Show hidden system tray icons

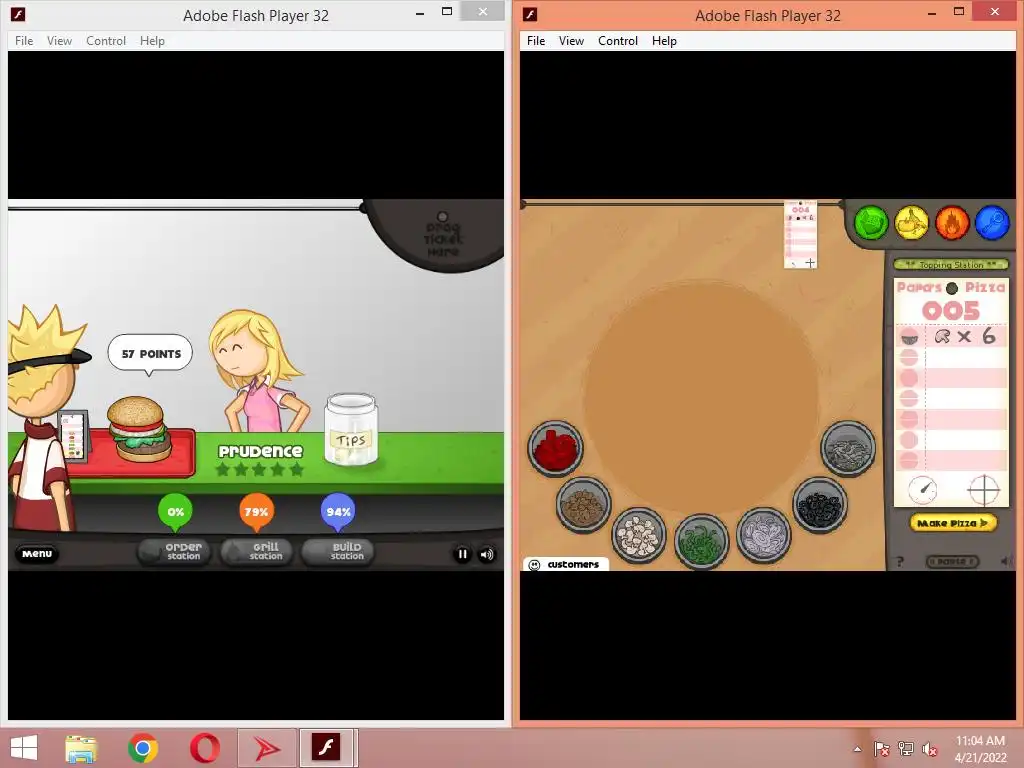coord(857,749)
